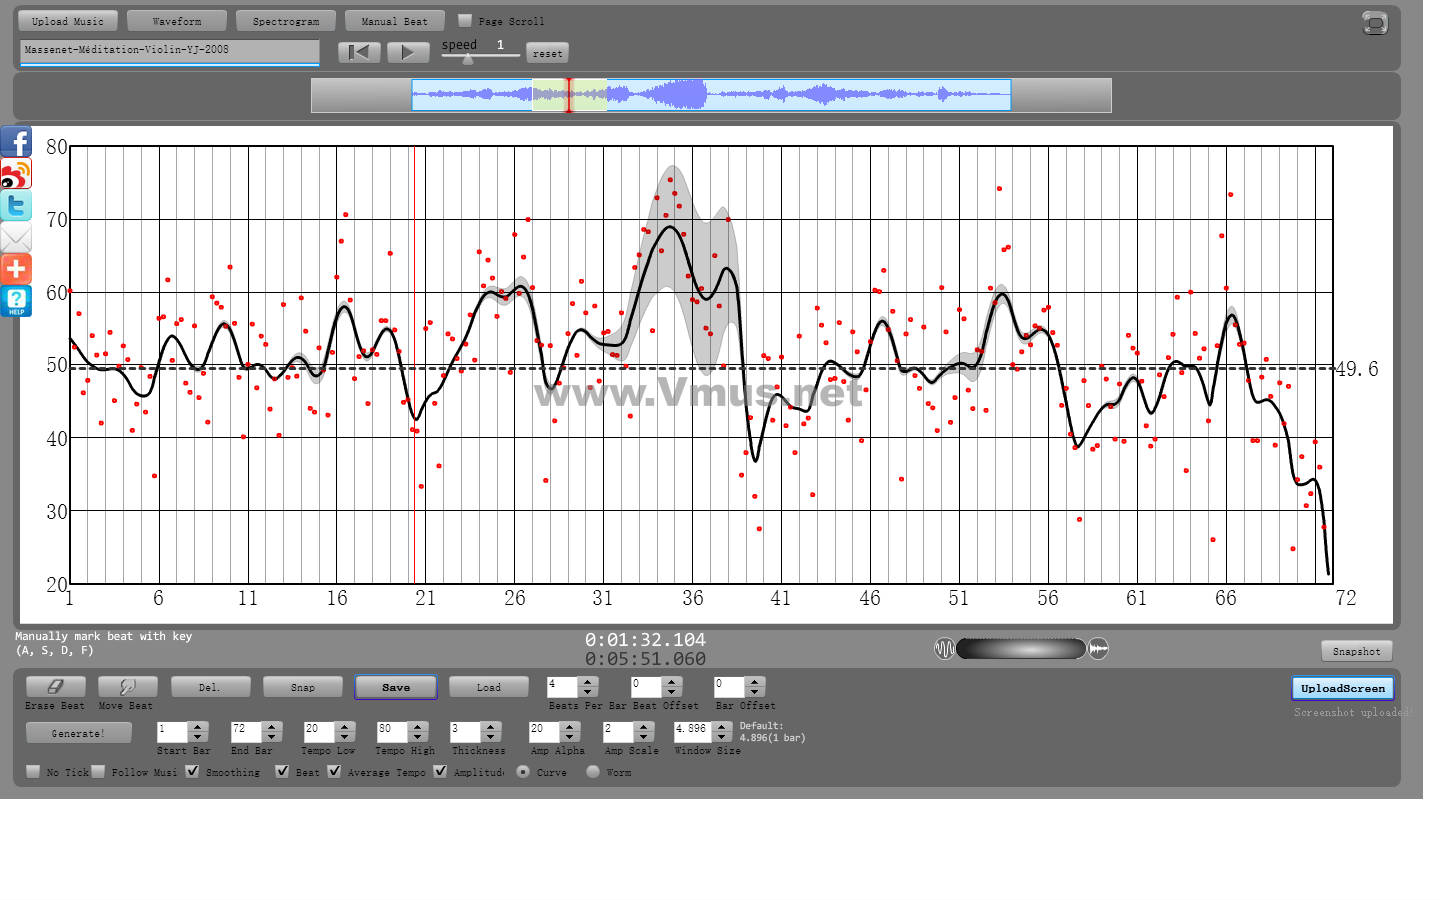
Task: Increase Beats Per Bar with the up arrow
Action: (x=588, y=682)
